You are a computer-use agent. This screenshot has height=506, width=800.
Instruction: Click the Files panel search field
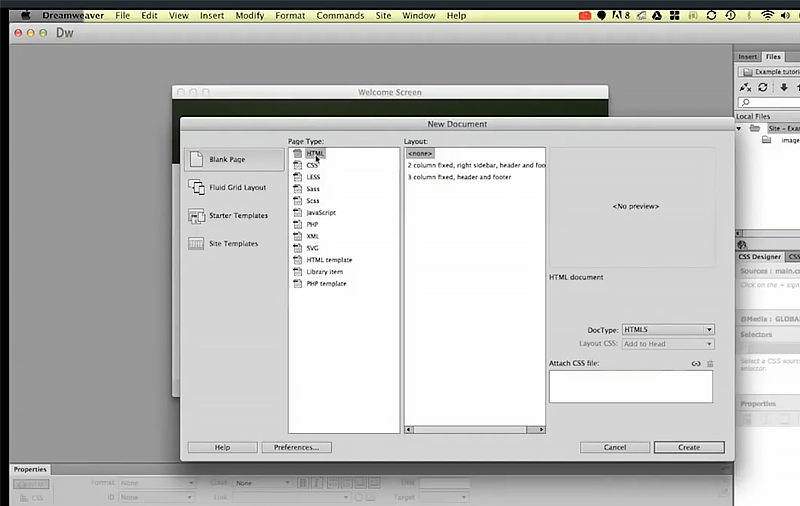coord(769,103)
